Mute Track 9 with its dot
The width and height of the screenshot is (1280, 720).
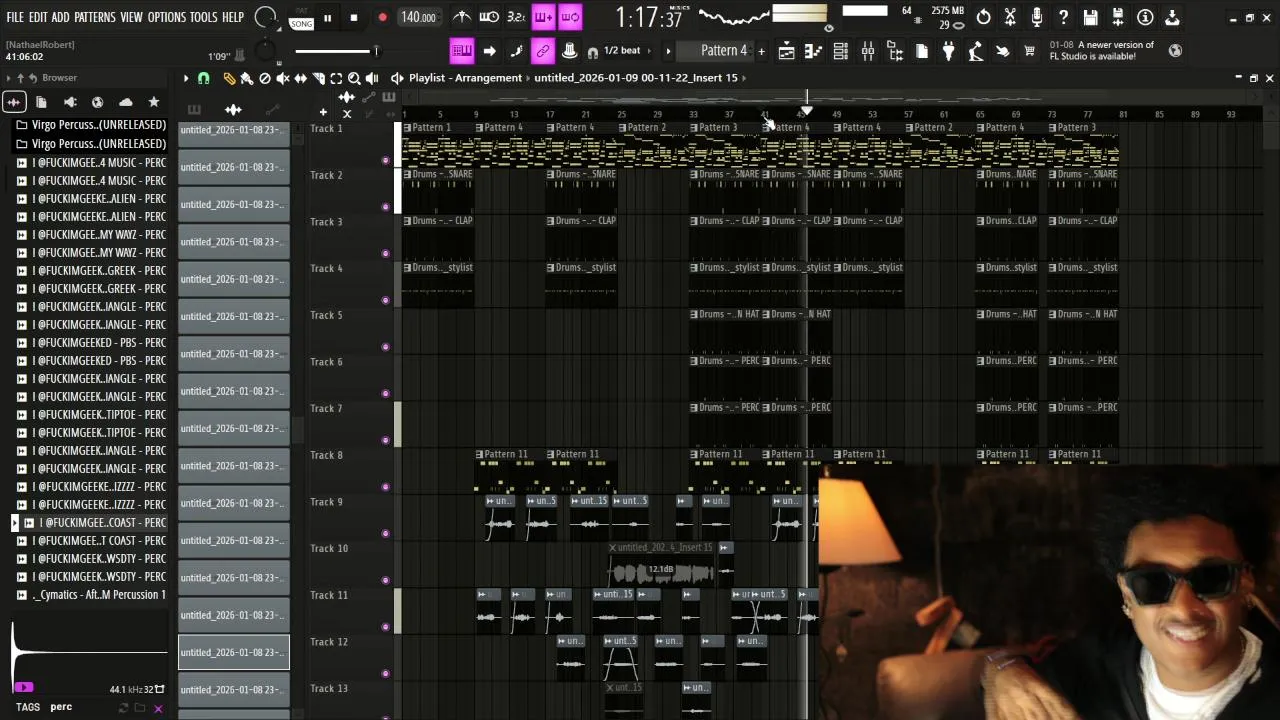click(386, 533)
